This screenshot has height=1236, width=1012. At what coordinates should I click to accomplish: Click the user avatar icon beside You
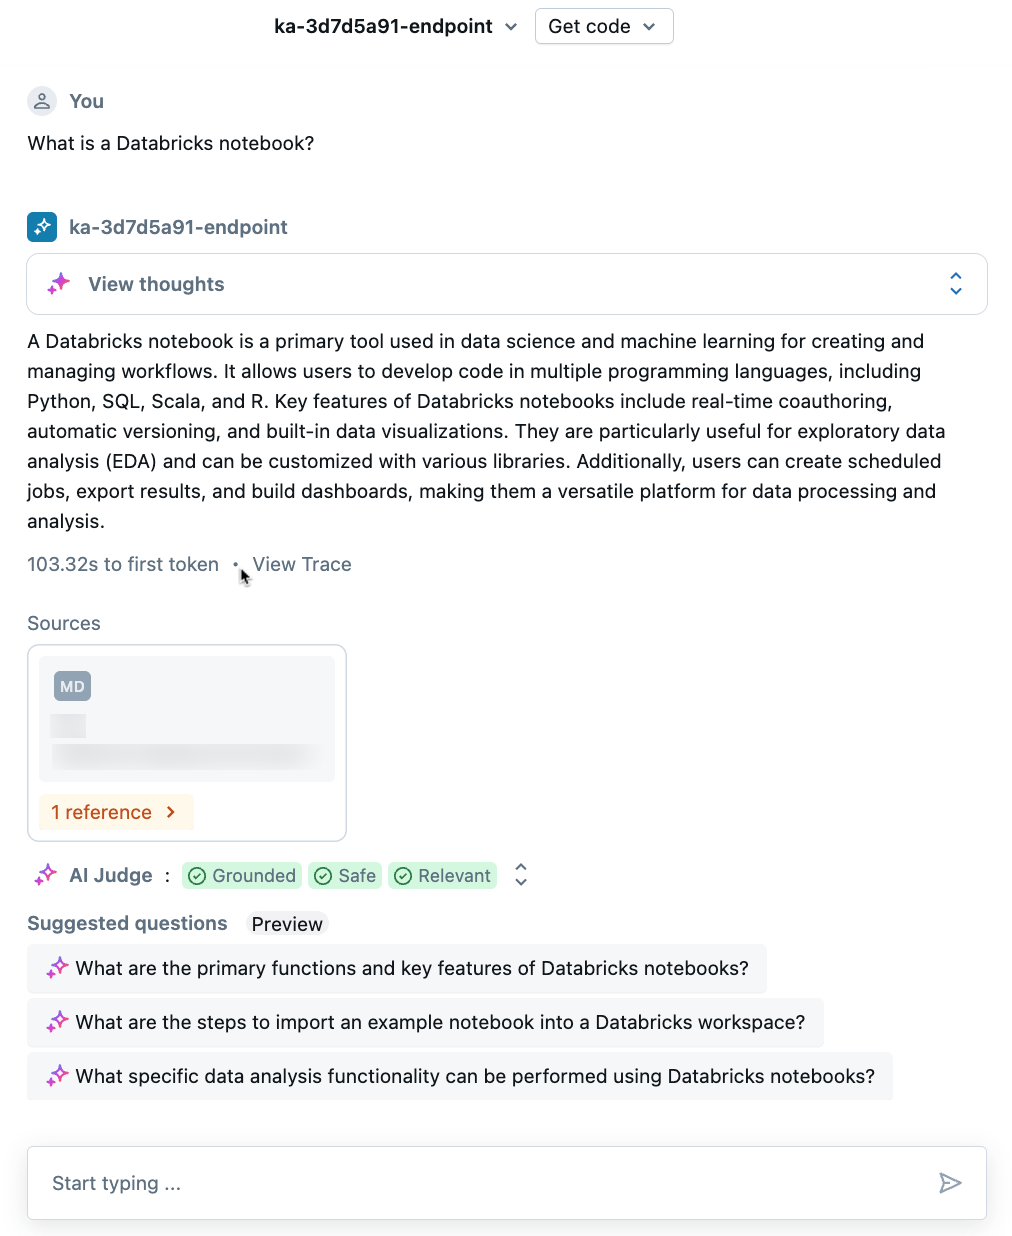click(x=42, y=101)
